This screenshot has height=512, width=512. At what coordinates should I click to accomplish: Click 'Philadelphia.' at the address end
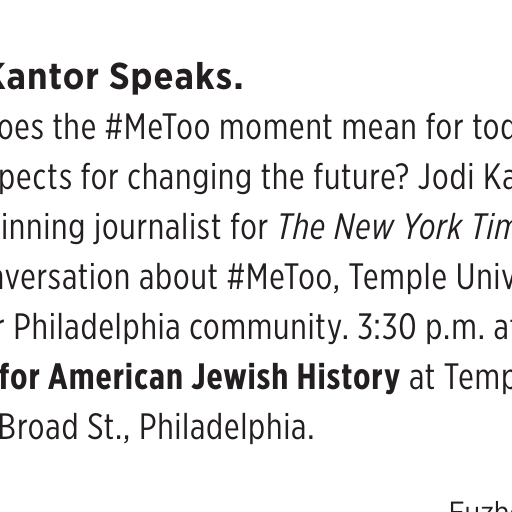coord(227,427)
